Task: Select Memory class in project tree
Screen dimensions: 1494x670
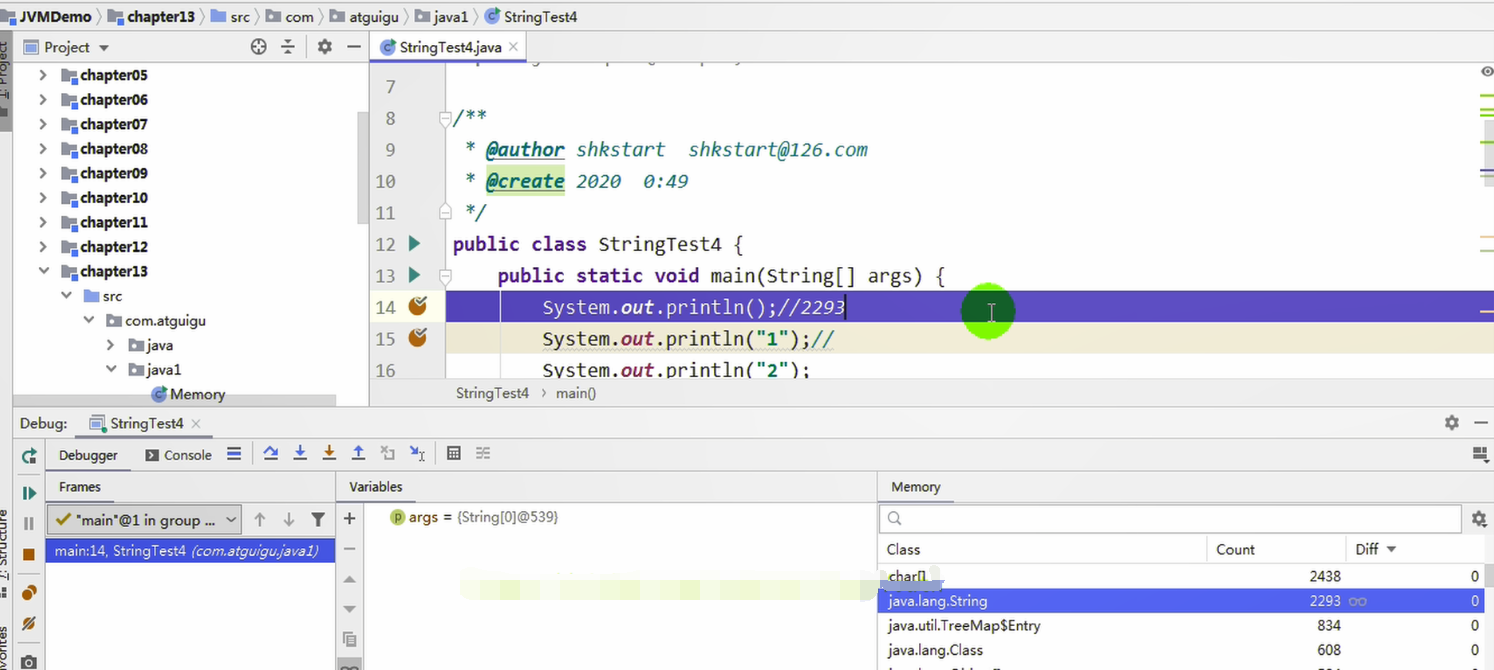Action: pos(188,395)
